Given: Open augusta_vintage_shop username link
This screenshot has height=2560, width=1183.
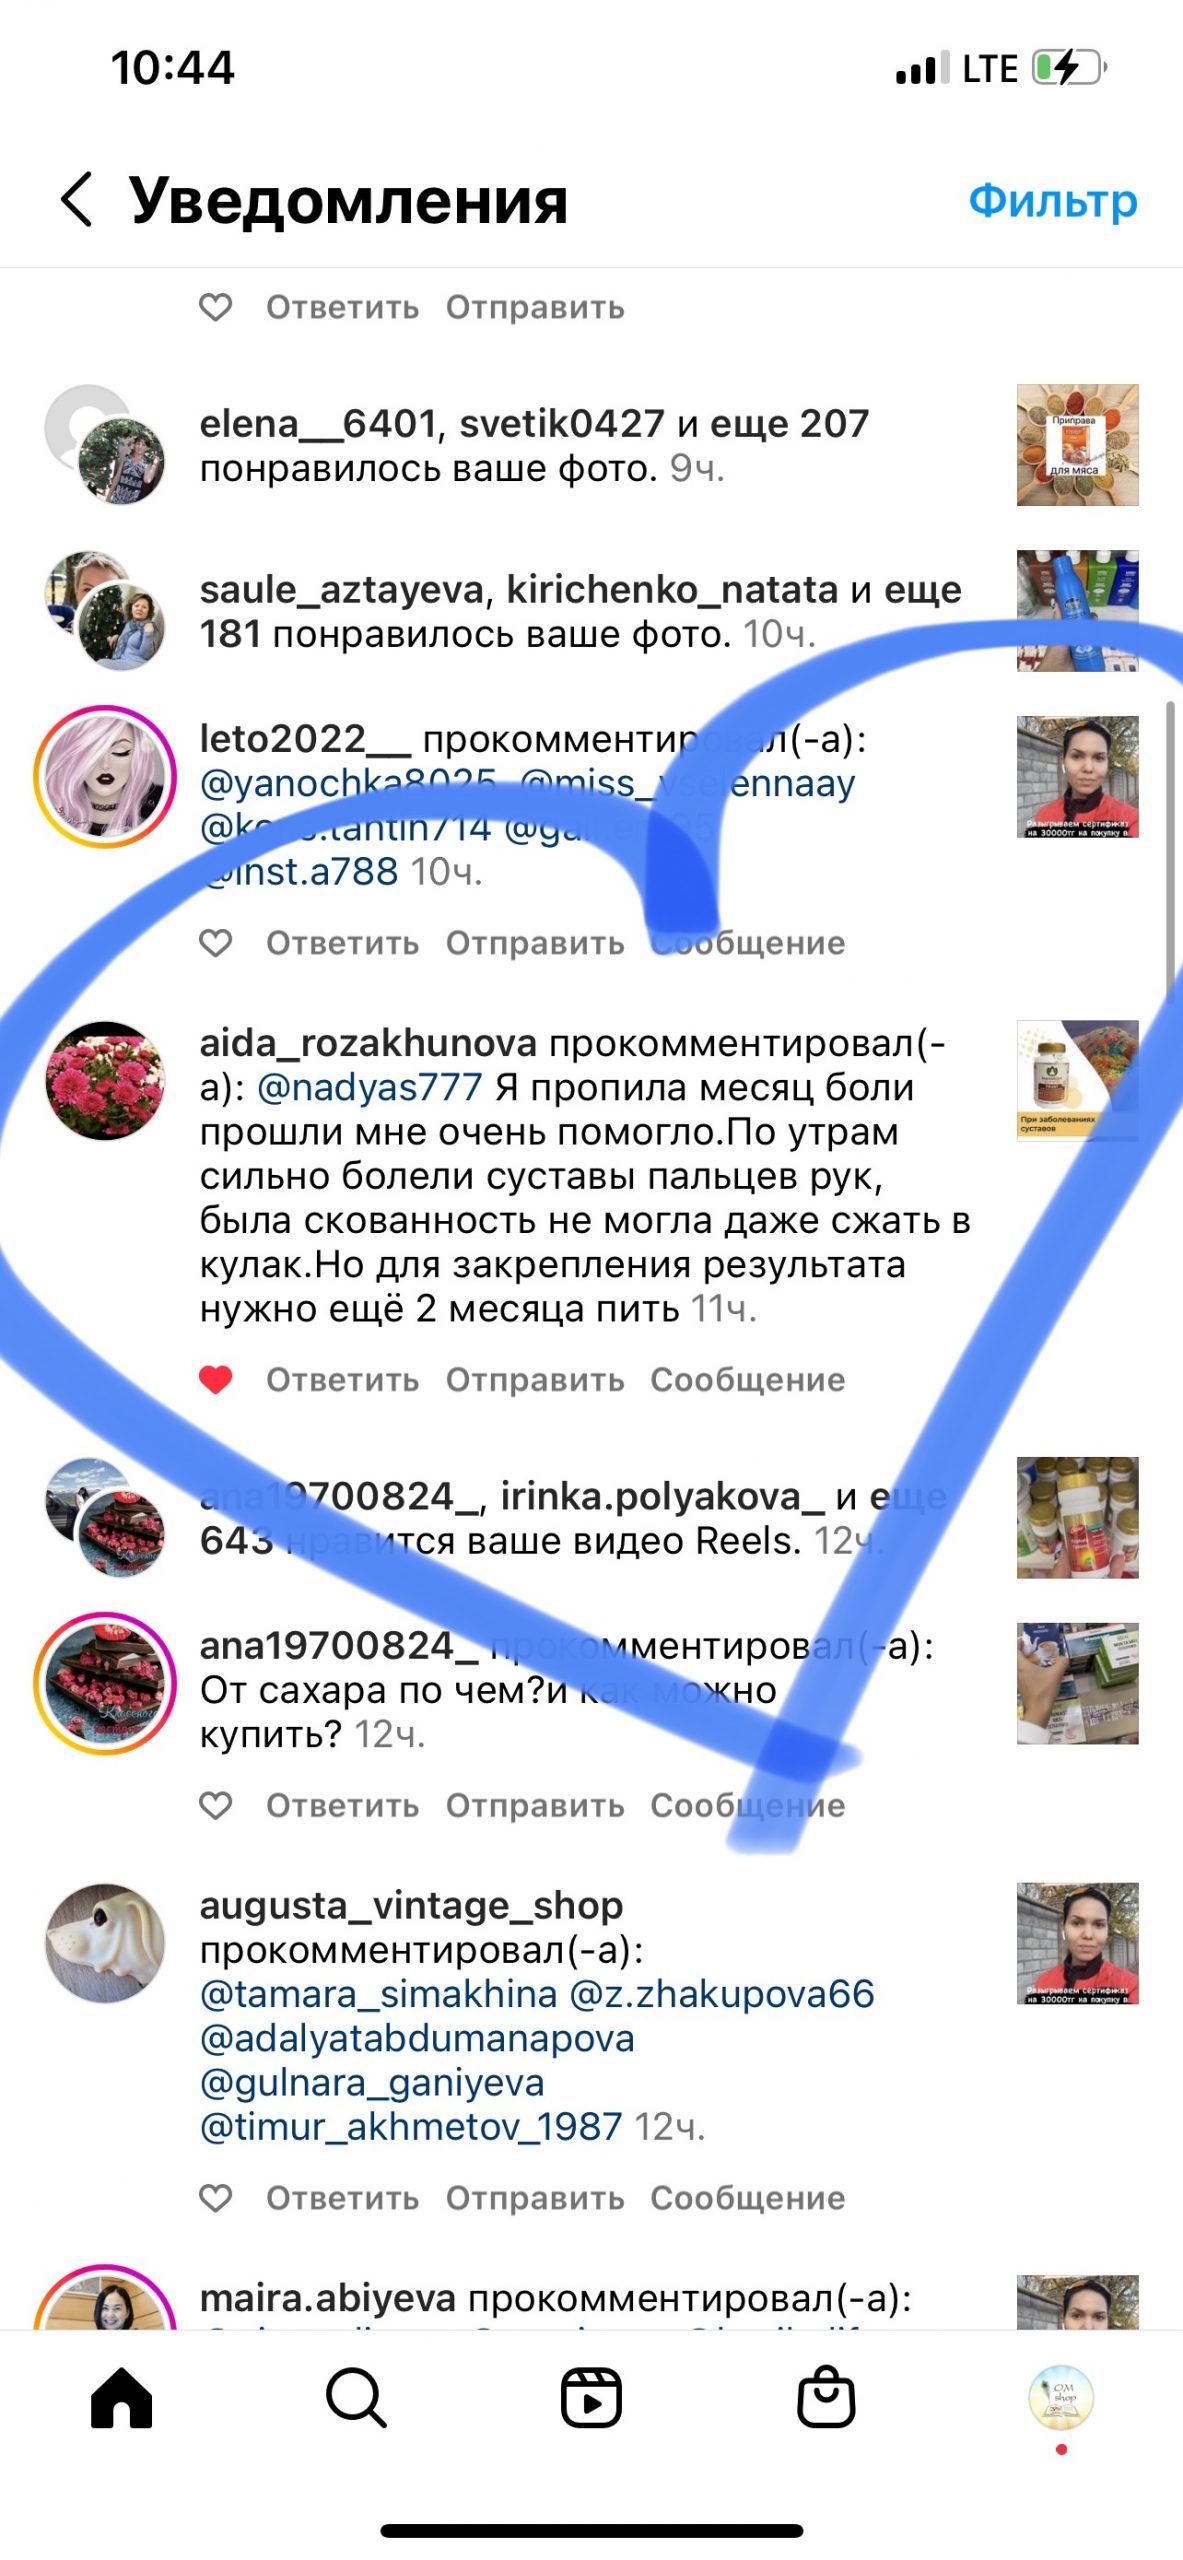Looking at the screenshot, I should click(411, 1906).
